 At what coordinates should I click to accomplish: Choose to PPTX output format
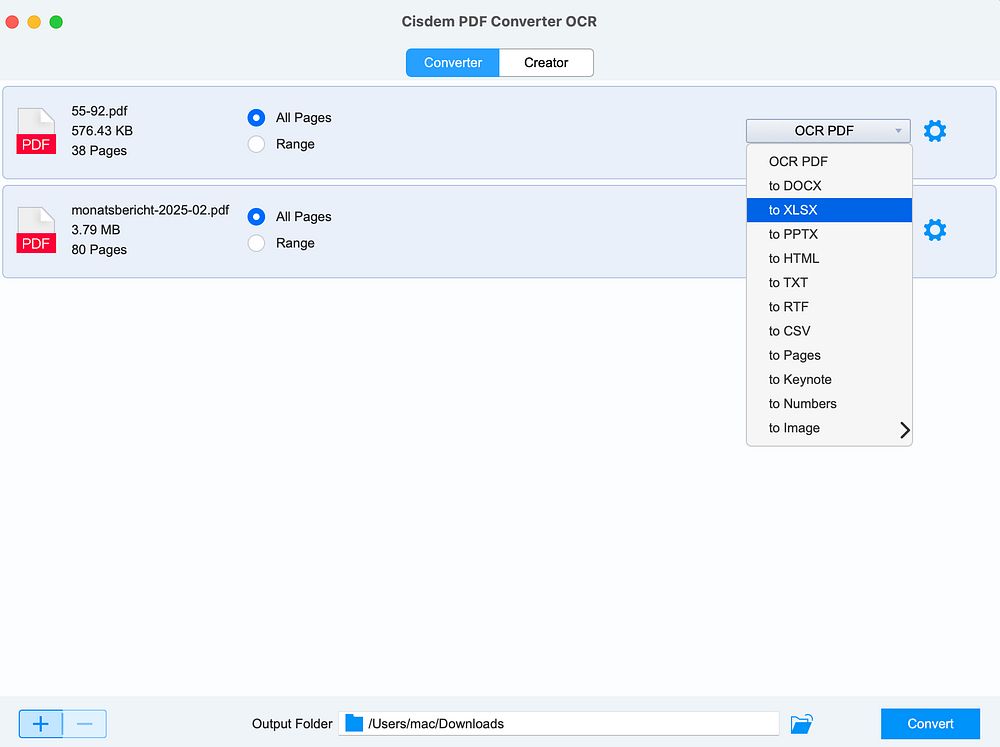click(829, 234)
